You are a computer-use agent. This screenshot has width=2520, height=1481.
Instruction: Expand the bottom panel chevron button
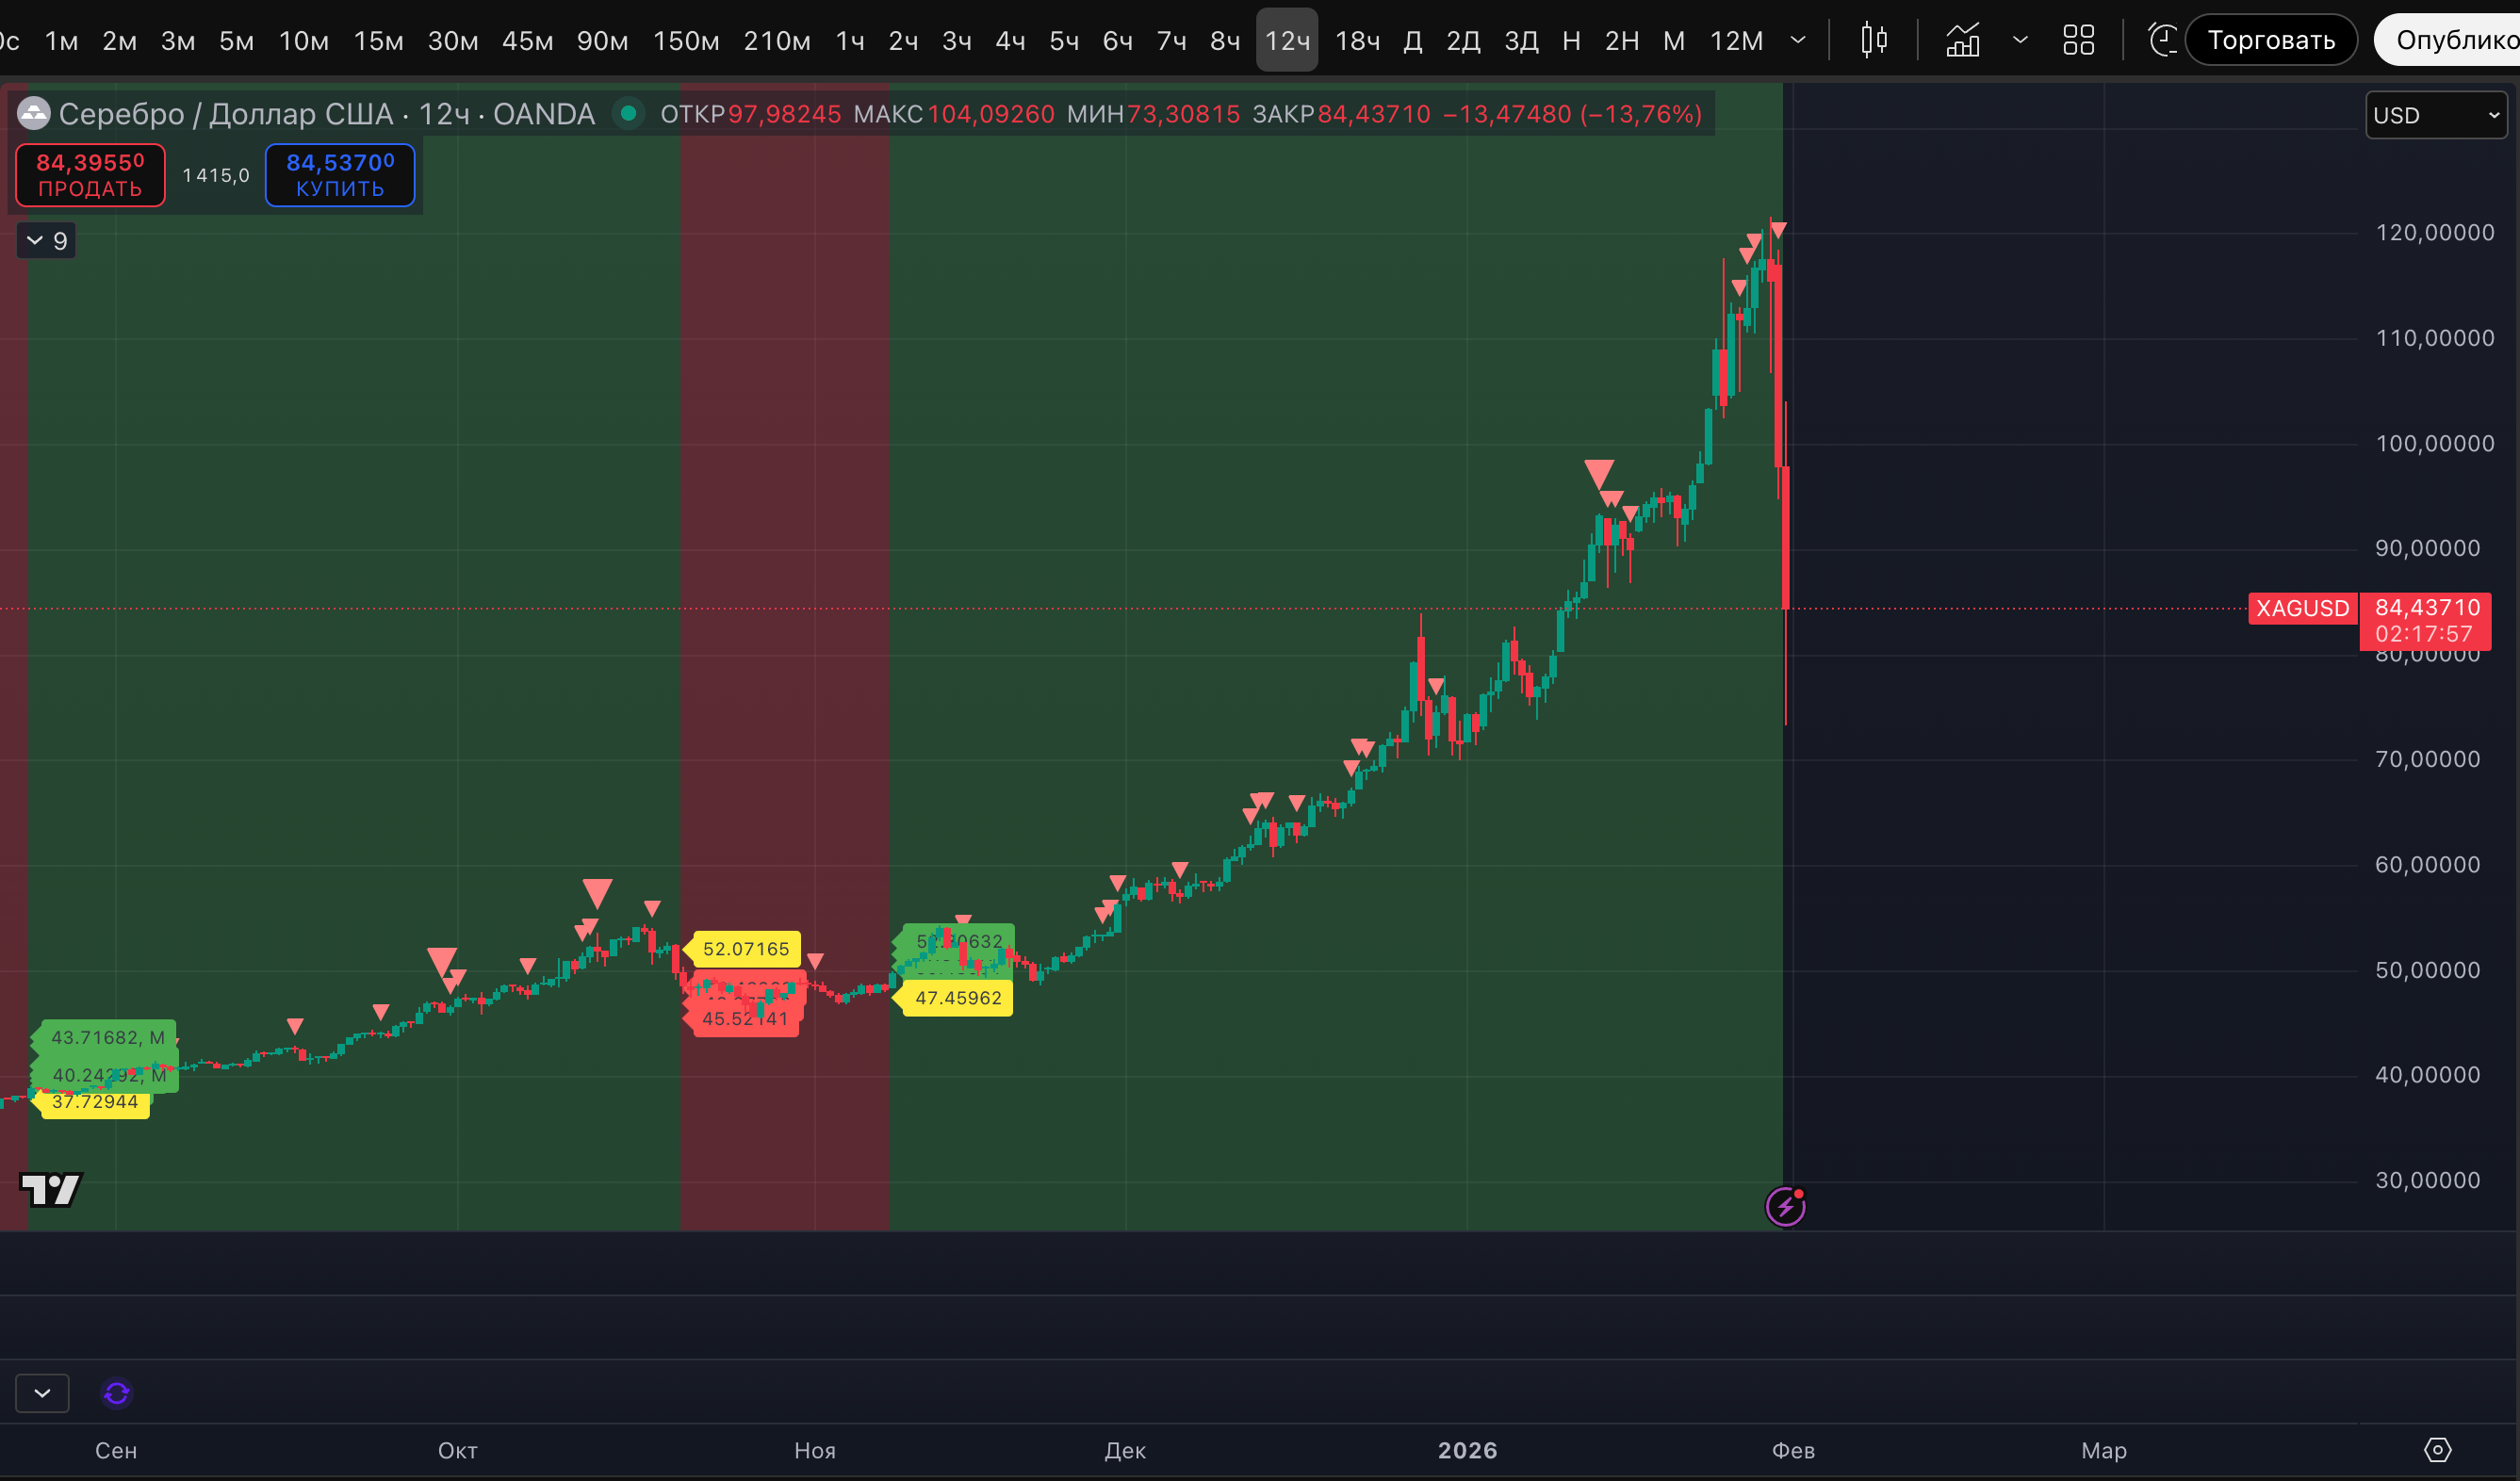42,1393
